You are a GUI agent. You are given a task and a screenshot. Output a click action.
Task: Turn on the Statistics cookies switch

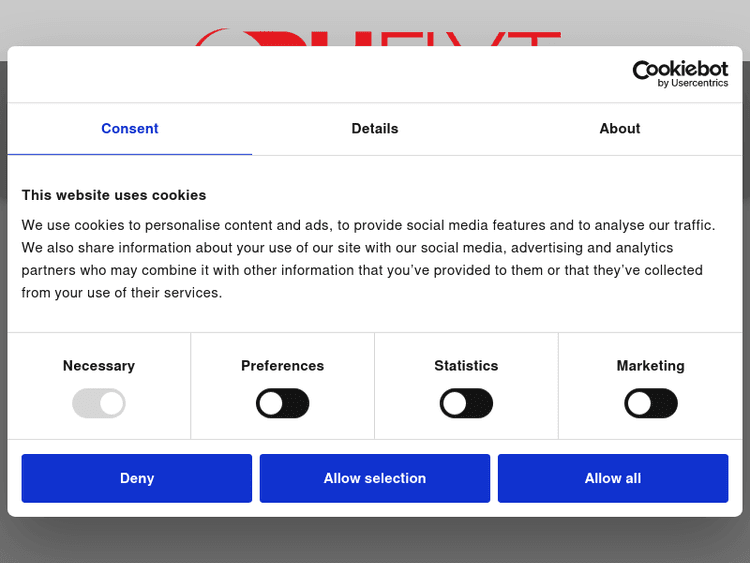(466, 404)
